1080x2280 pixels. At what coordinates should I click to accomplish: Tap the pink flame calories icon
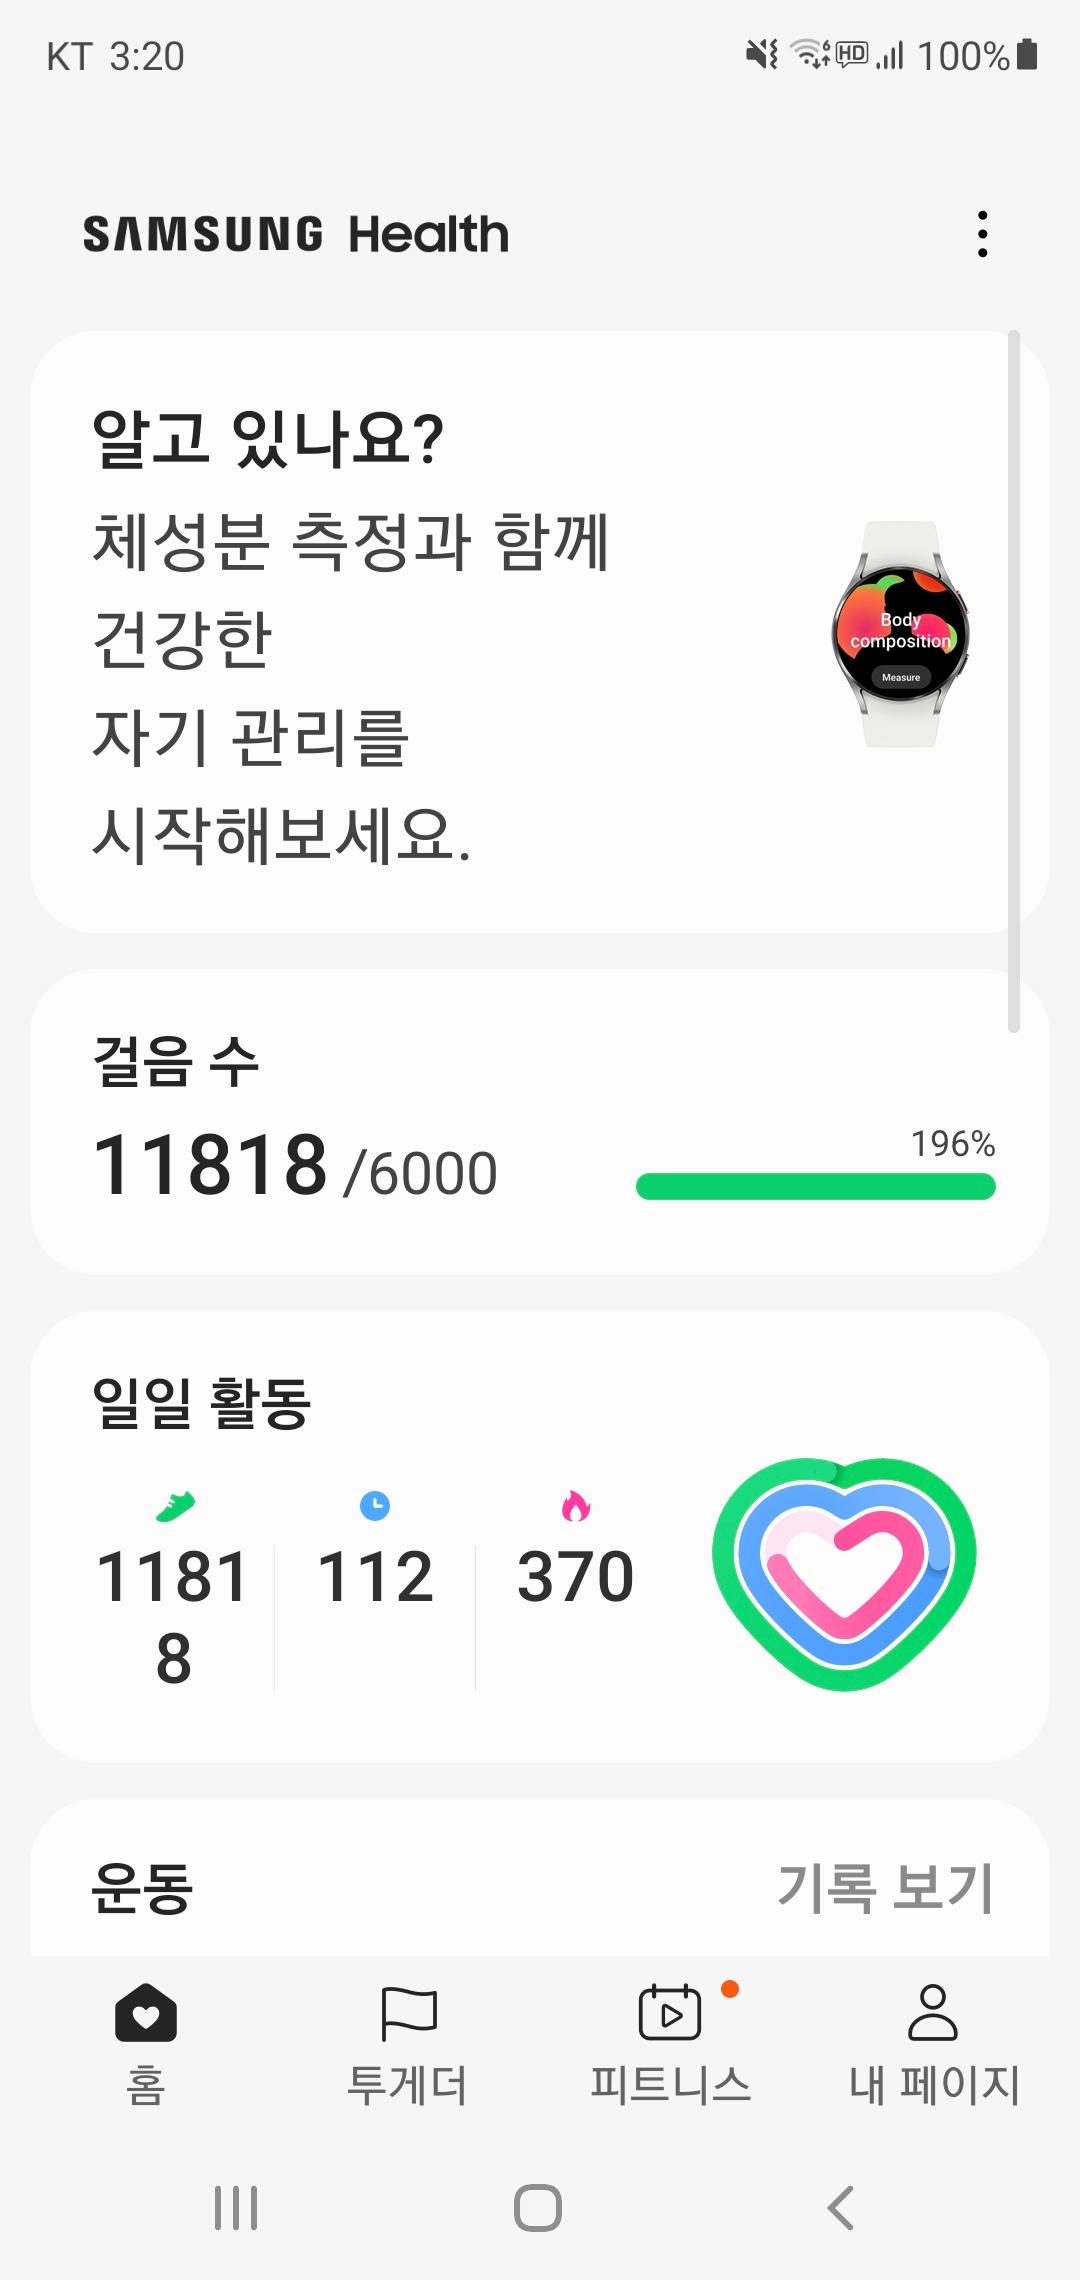pos(576,1506)
